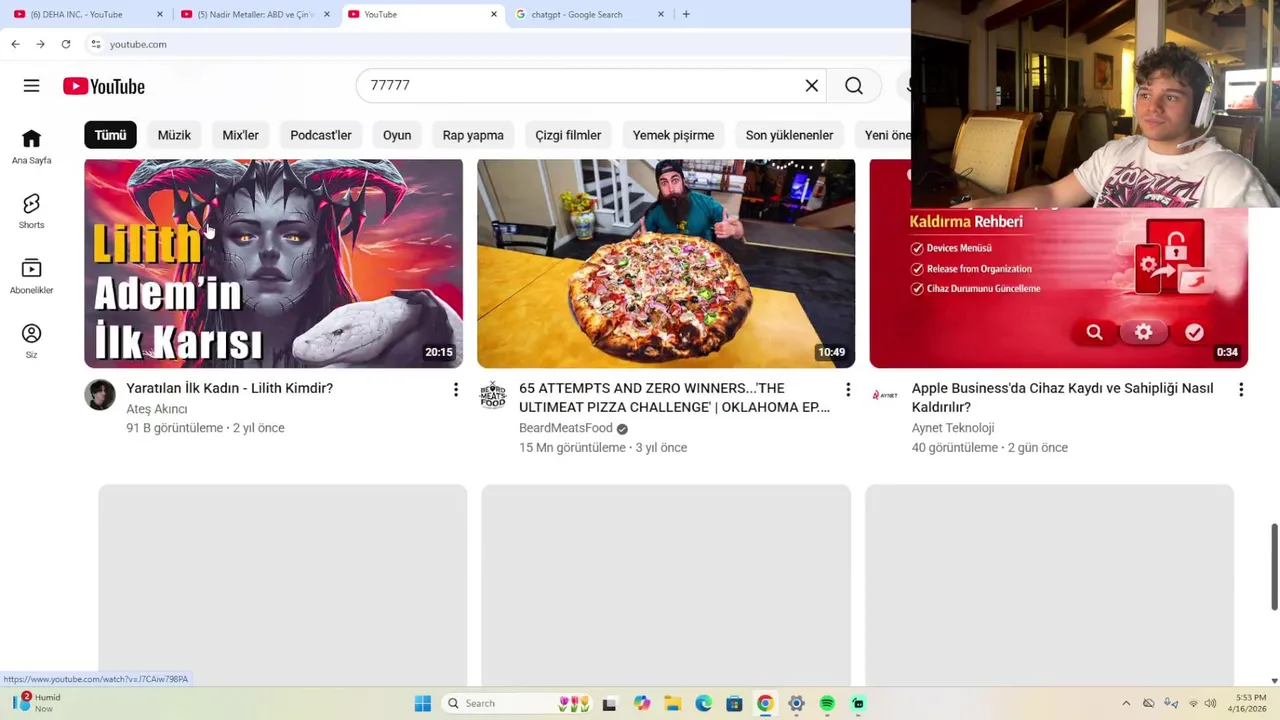Viewport: 1280px width, 720px height.
Task: Open Spotify from taskbar
Action: [x=827, y=704]
